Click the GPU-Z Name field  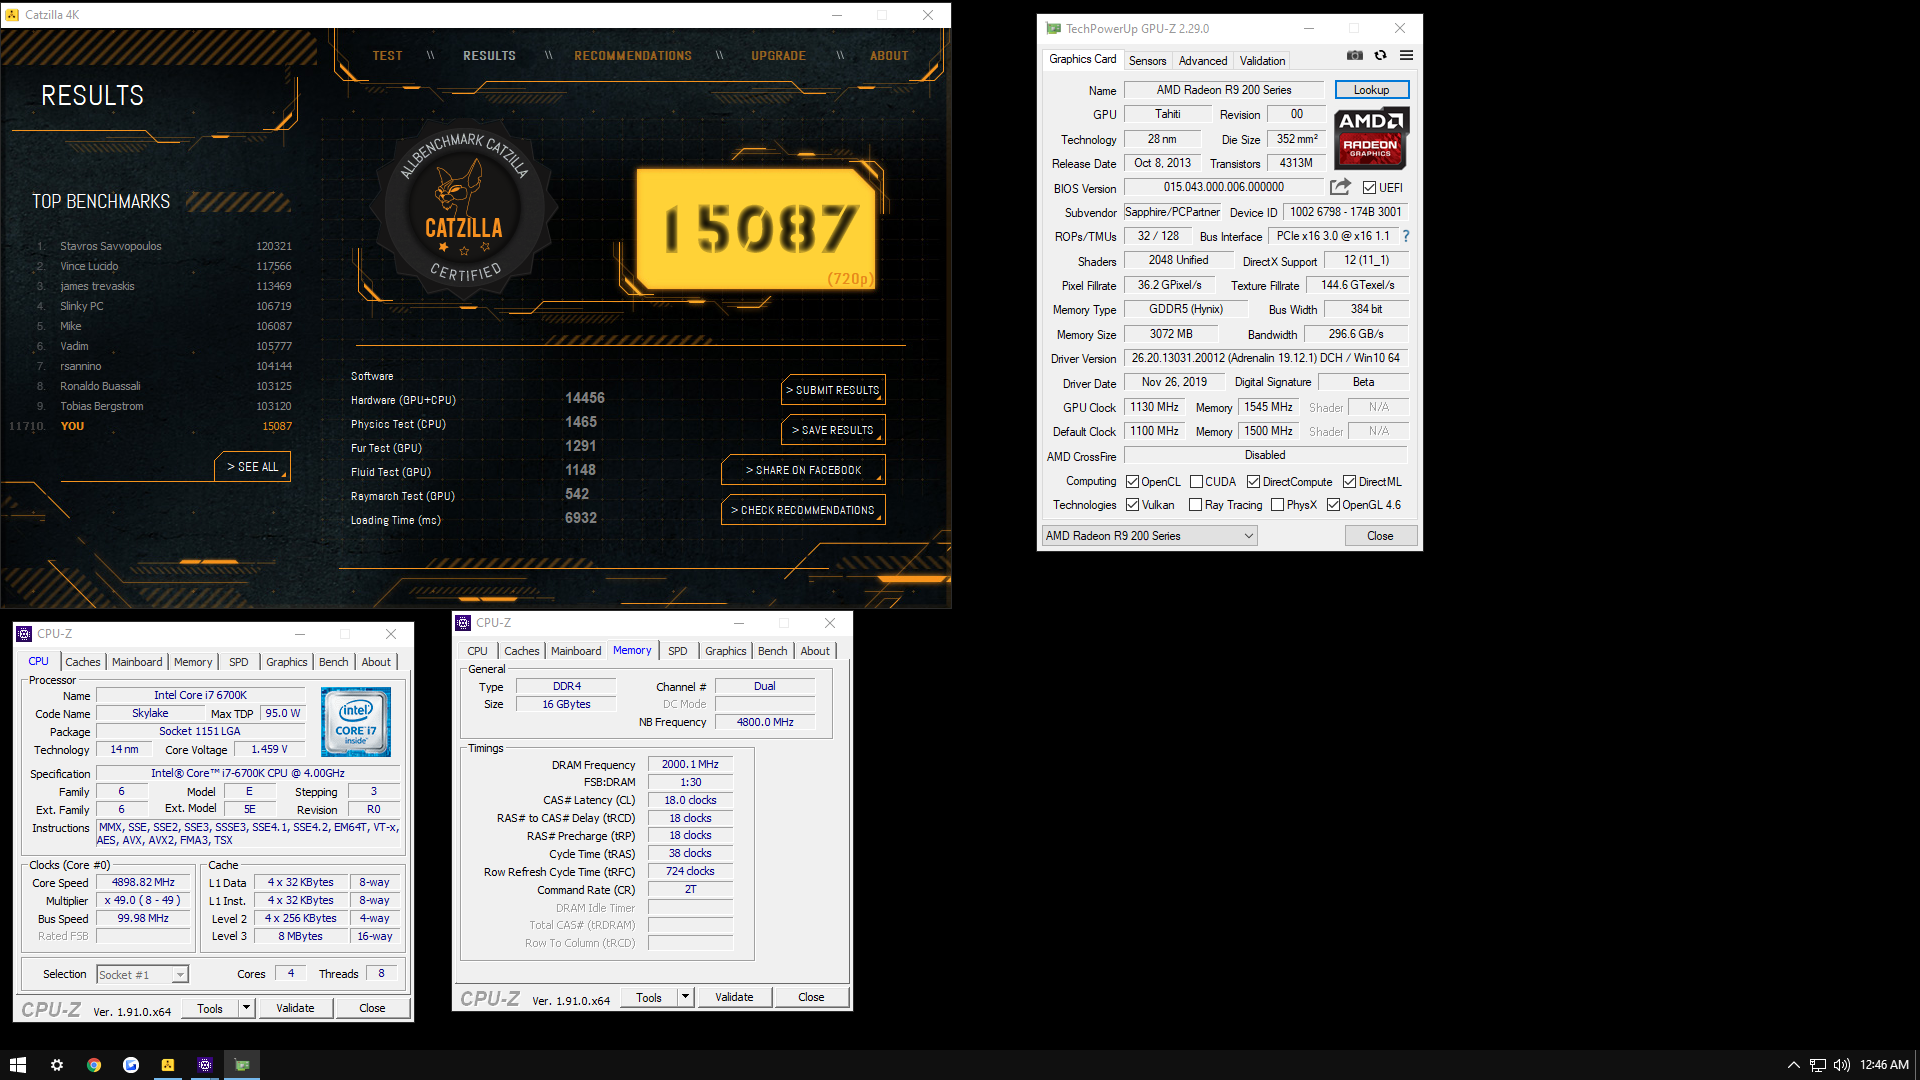pos(1224,90)
